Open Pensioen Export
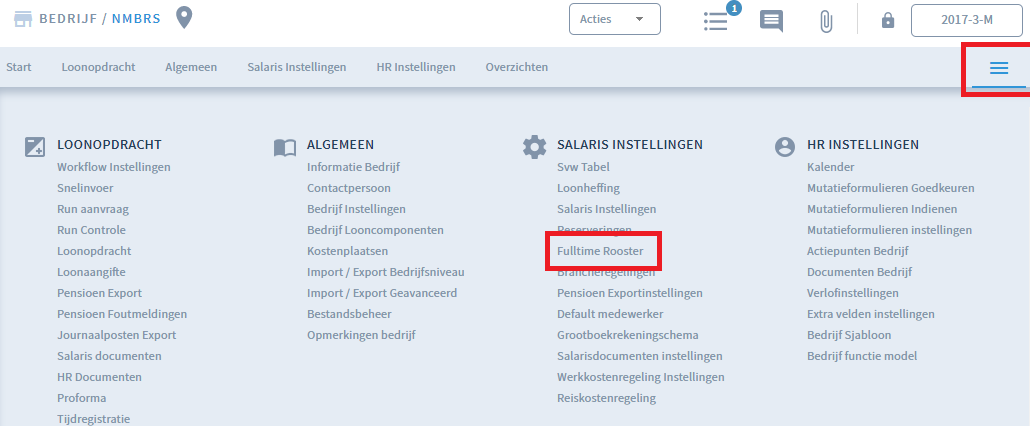The image size is (1030, 426). (99, 293)
